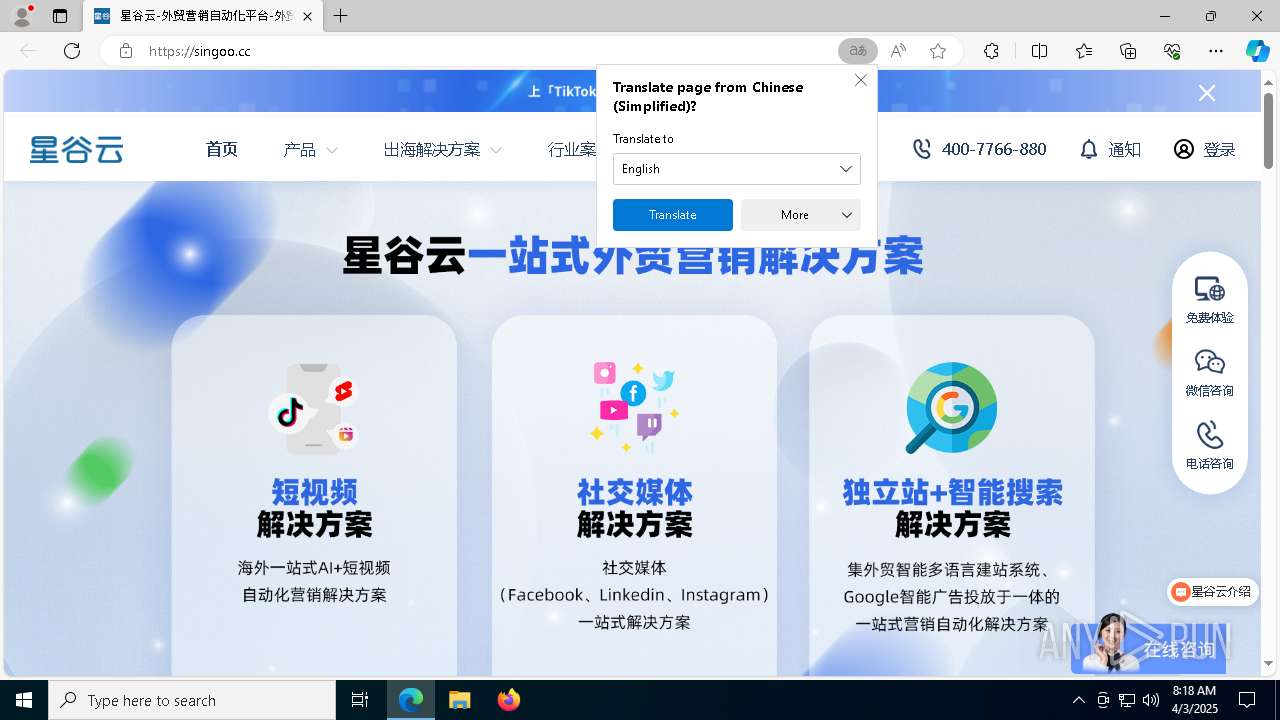Click the 星谷云介绍 button
The height and width of the screenshot is (720, 1280).
tap(1212, 591)
